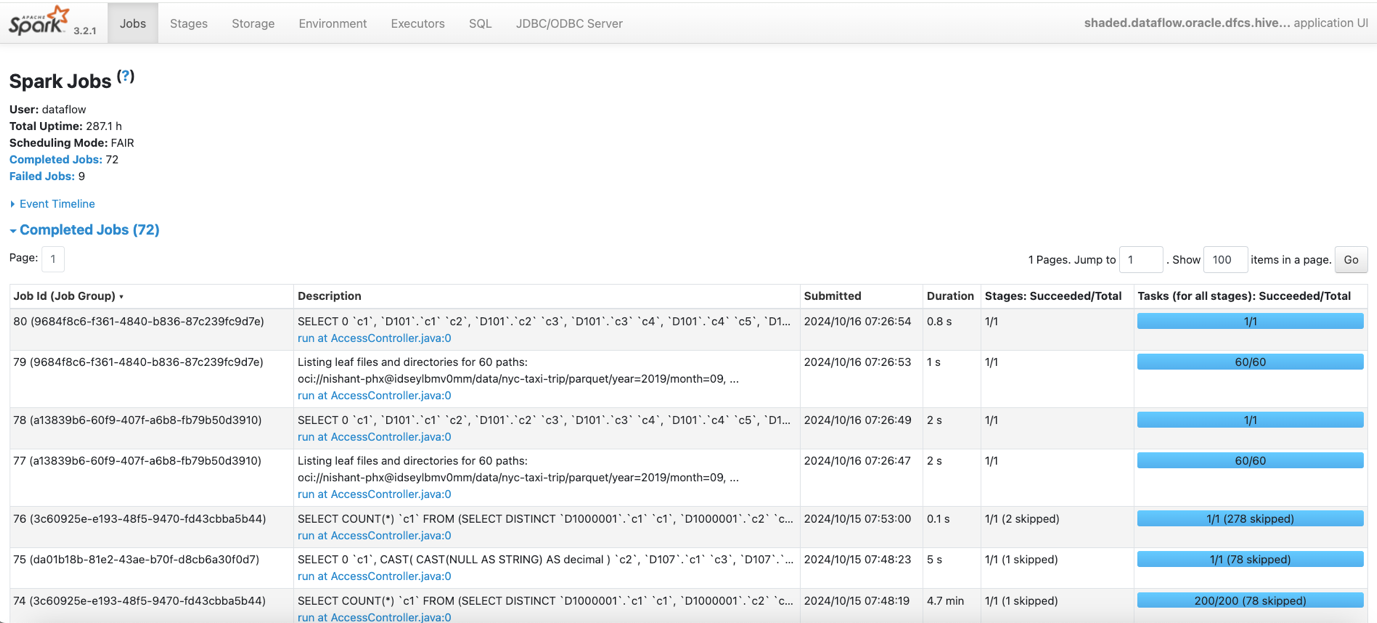1377x623 pixels.
Task: Sort by the Duration column header
Action: click(950, 296)
